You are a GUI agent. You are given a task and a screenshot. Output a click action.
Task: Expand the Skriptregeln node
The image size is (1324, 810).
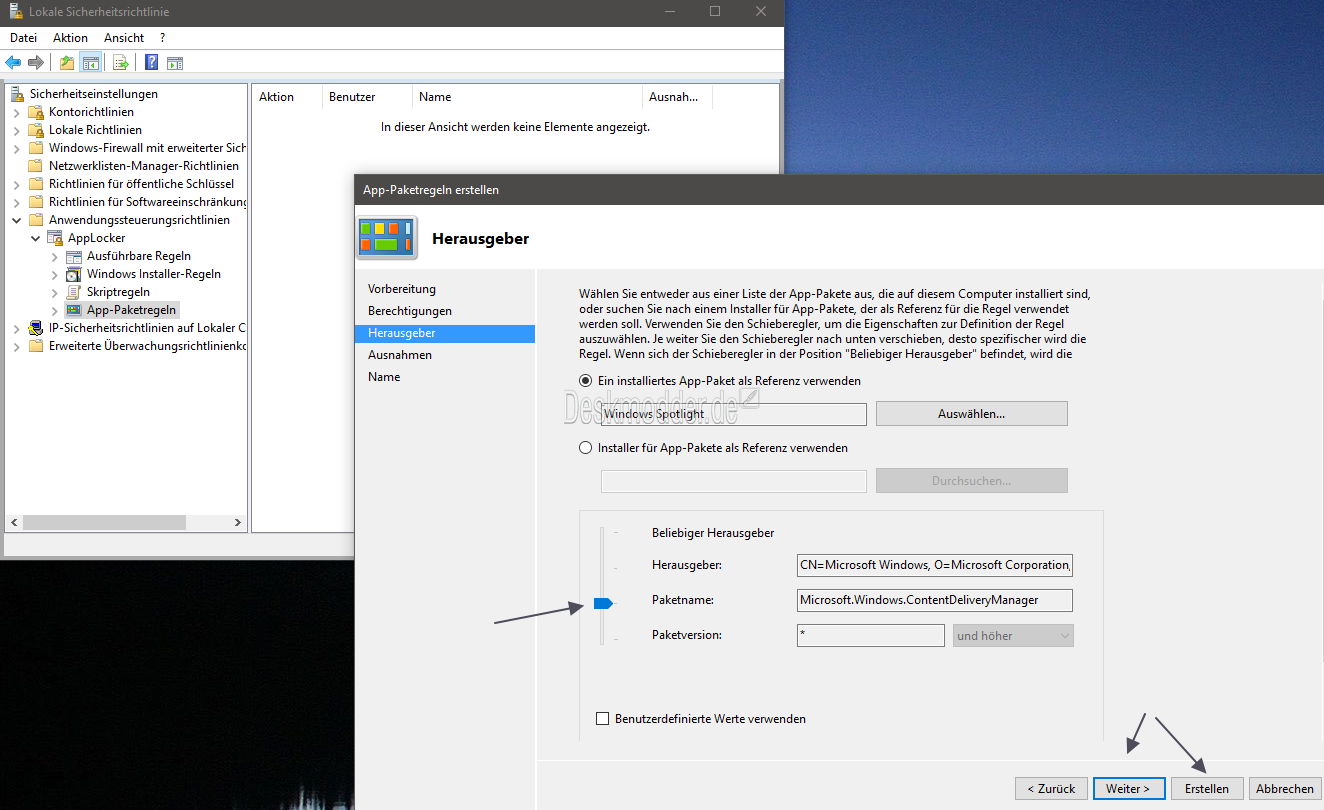pyautogui.click(x=54, y=292)
